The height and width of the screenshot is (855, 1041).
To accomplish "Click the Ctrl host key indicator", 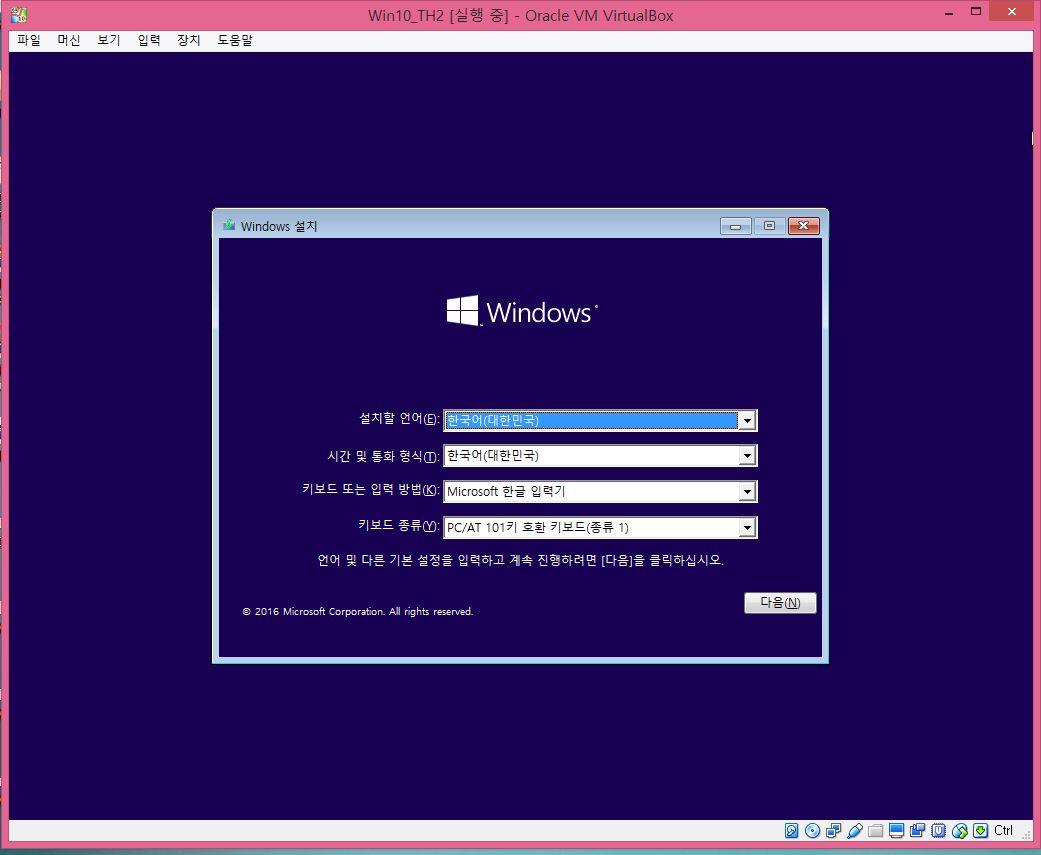I will click(x=1003, y=830).
